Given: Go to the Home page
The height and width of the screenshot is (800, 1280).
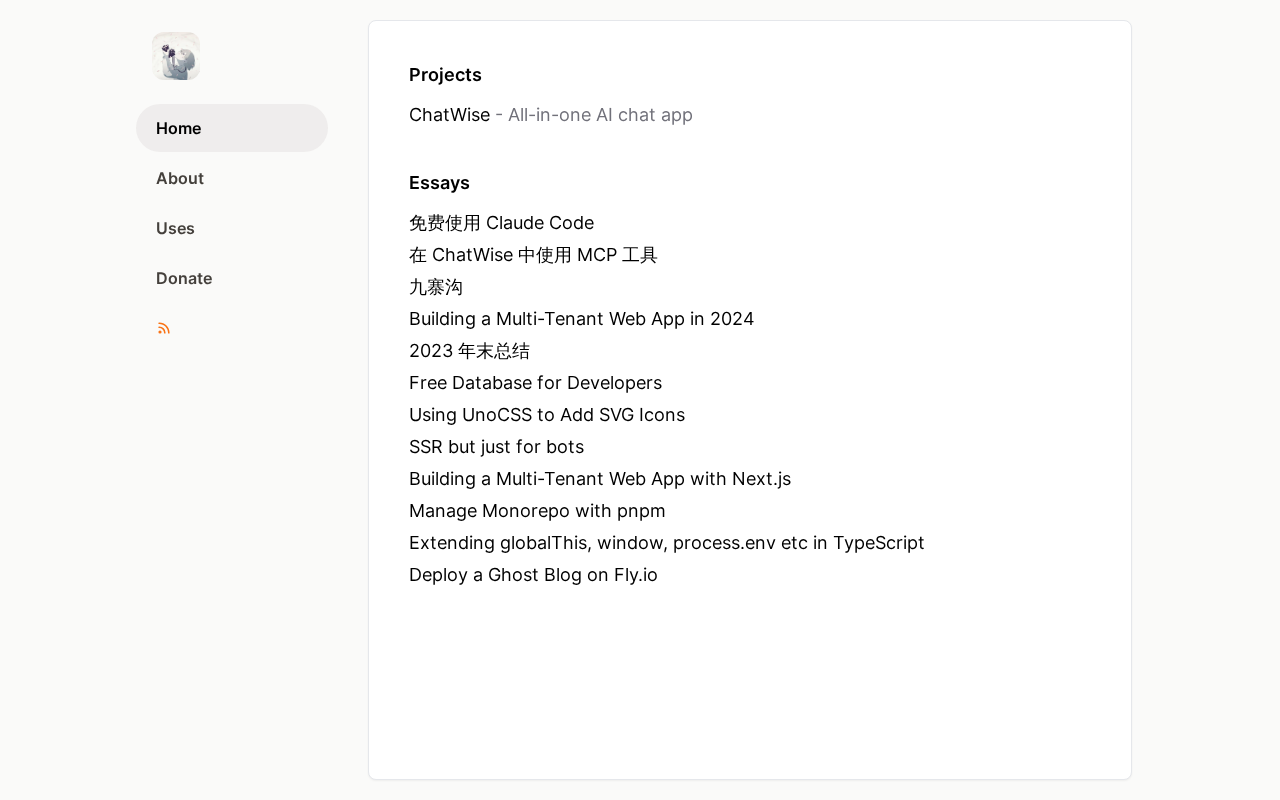Looking at the screenshot, I should [x=179, y=128].
